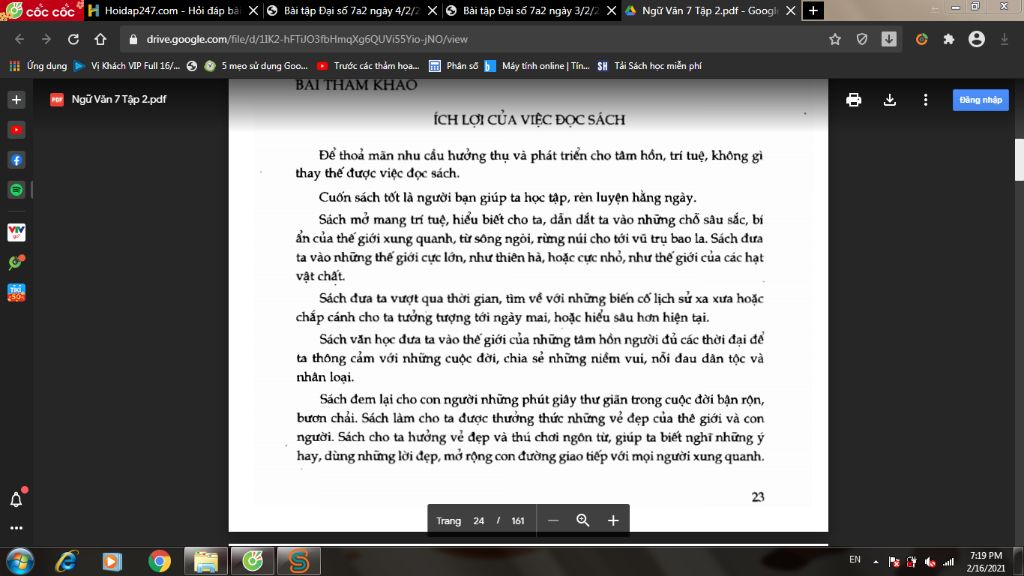Go to browser home page

click(x=100, y=39)
